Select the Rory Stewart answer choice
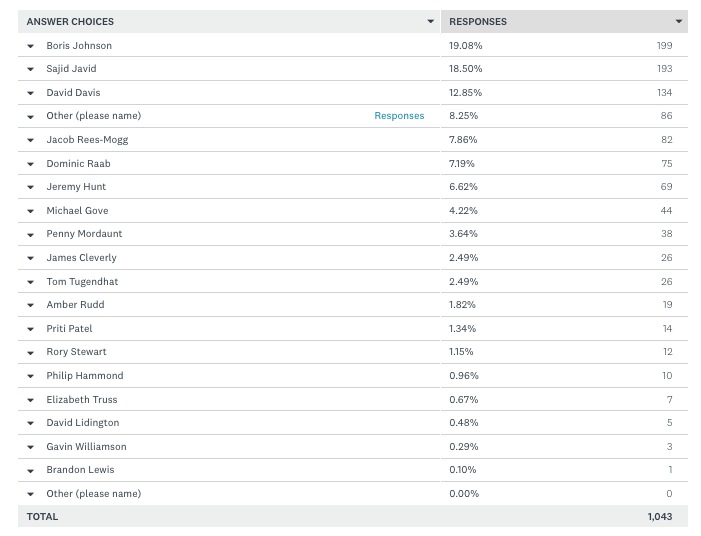 76,352
